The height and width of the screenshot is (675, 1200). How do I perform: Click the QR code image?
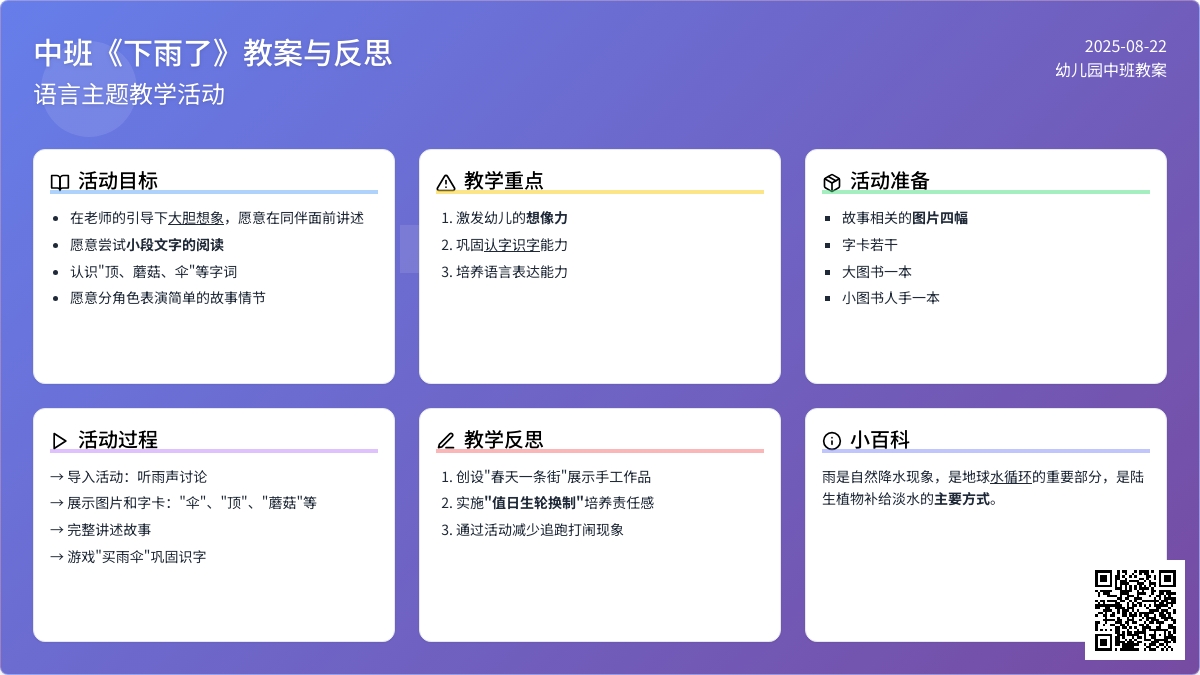[x=1135, y=610]
